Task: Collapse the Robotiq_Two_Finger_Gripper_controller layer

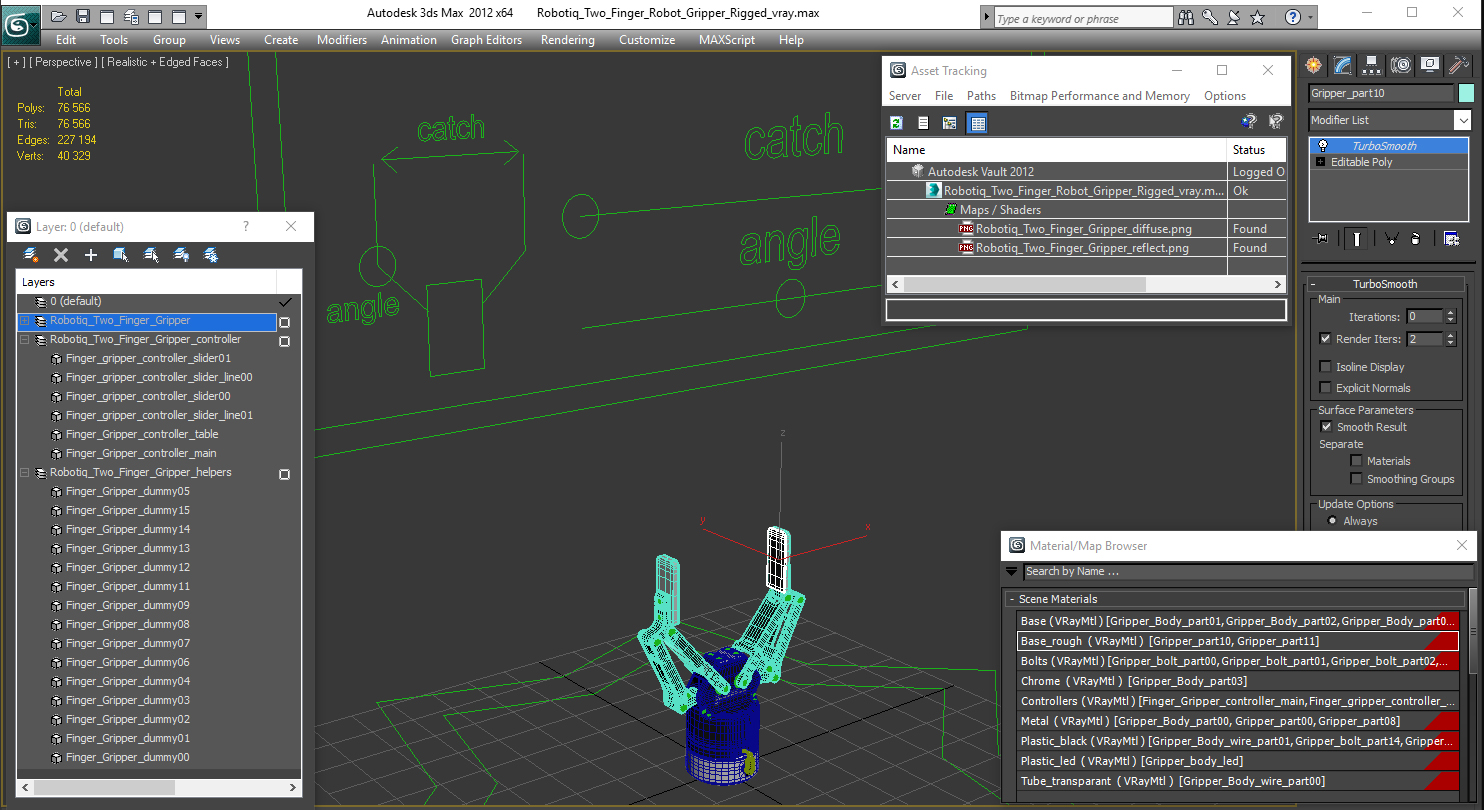Action: pyautogui.click(x=24, y=340)
